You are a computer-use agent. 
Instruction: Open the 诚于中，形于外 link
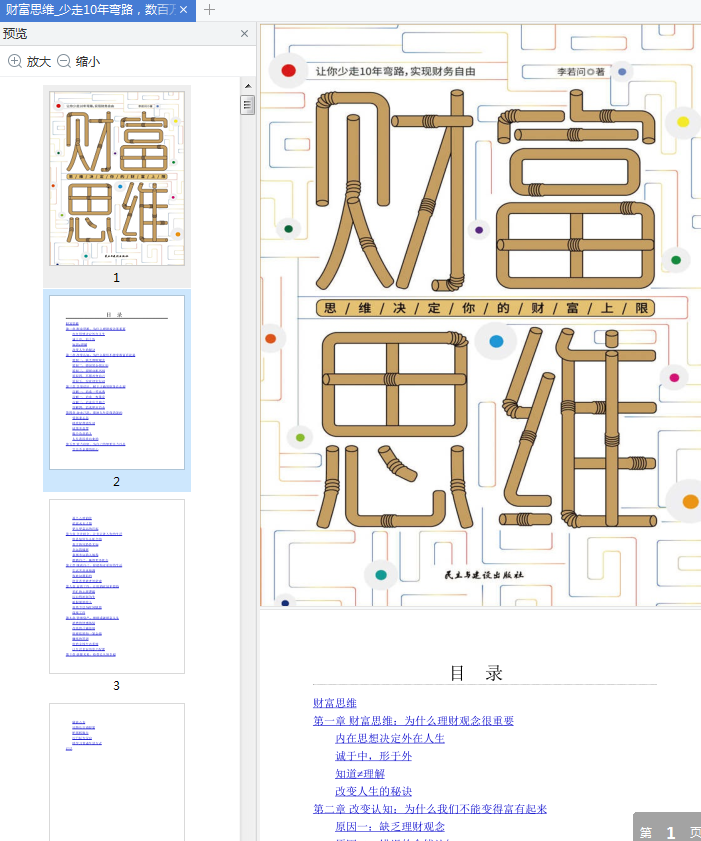pos(373,756)
